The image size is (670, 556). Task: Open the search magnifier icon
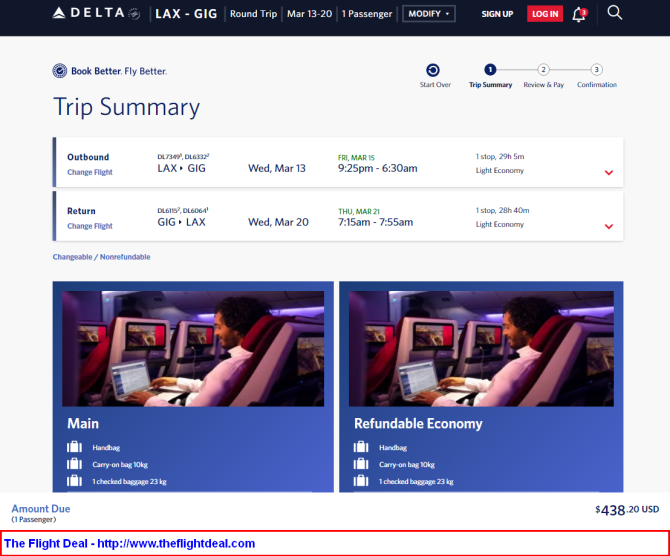click(x=614, y=13)
